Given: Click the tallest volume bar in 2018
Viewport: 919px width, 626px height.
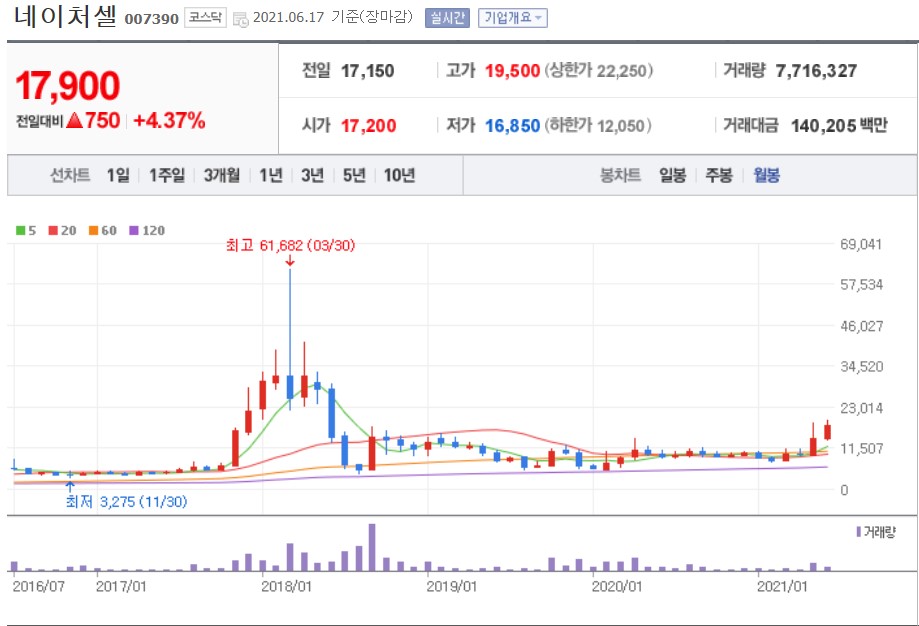Looking at the screenshot, I should 372,547.
